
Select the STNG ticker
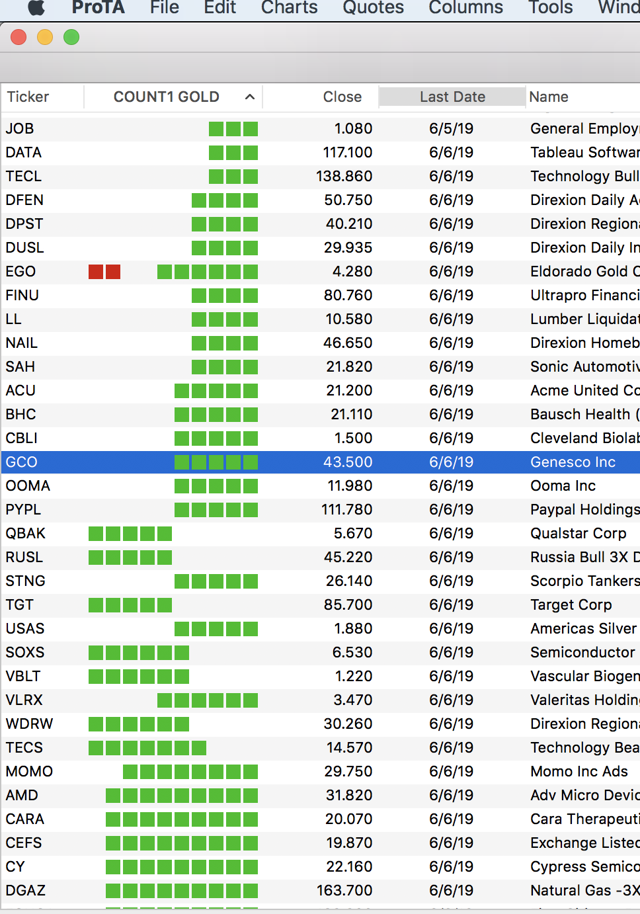25,581
